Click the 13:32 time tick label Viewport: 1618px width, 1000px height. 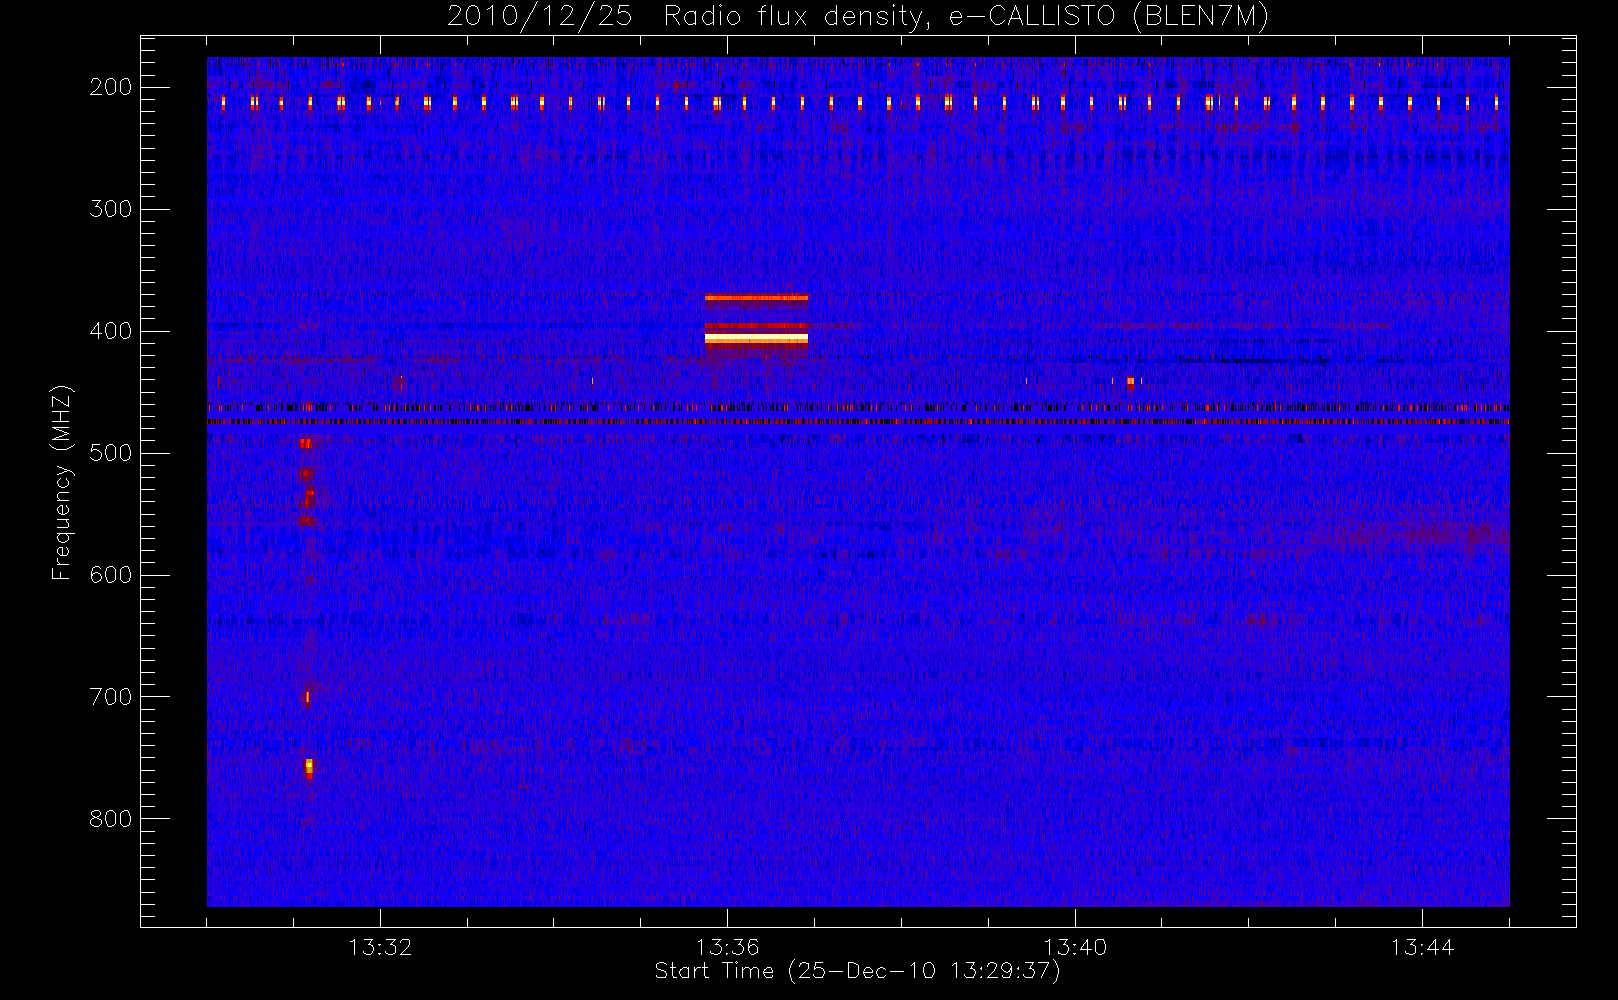tap(380, 947)
